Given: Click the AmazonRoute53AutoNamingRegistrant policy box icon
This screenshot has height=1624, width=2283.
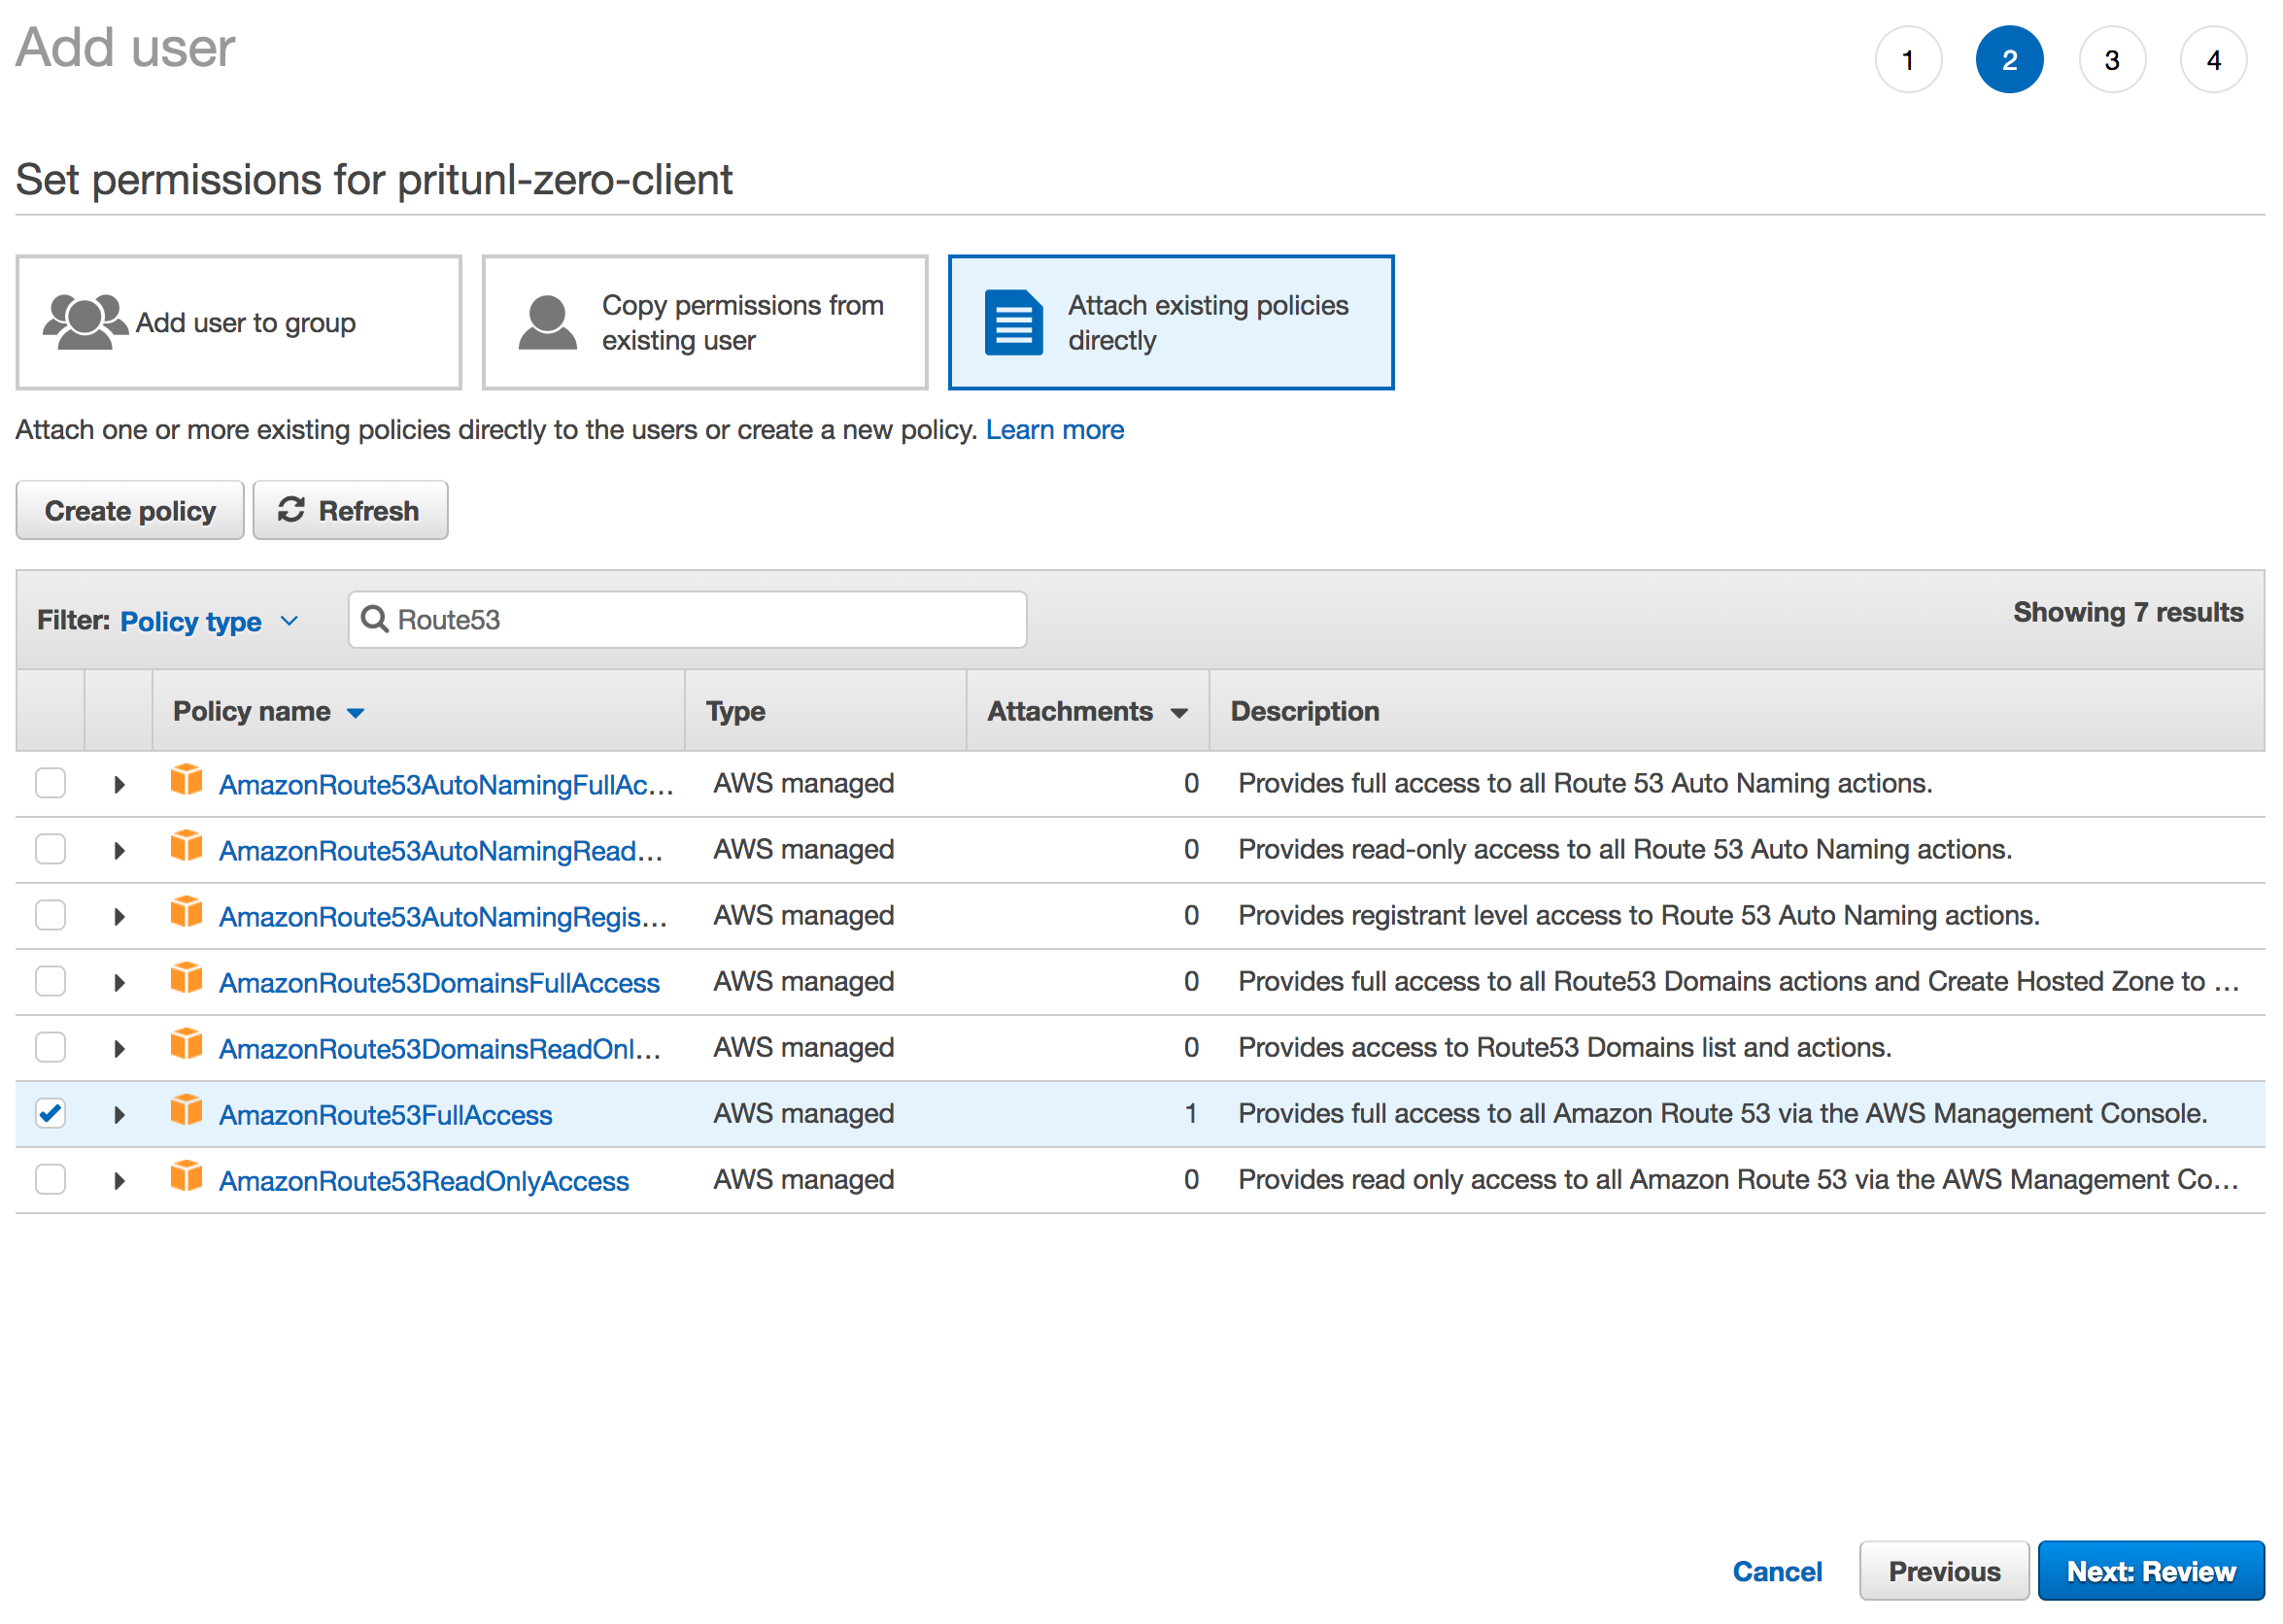Looking at the screenshot, I should click(186, 912).
